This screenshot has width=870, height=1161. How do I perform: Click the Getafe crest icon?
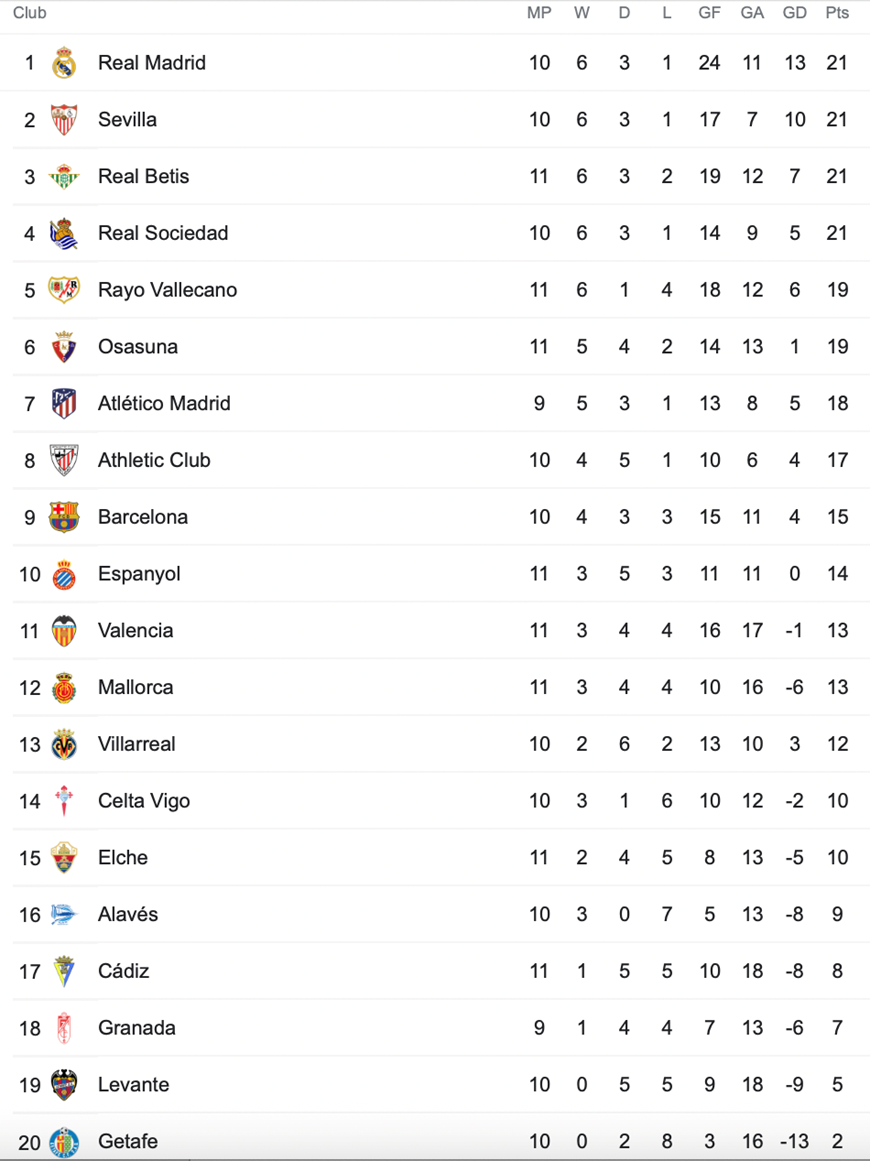64,1142
